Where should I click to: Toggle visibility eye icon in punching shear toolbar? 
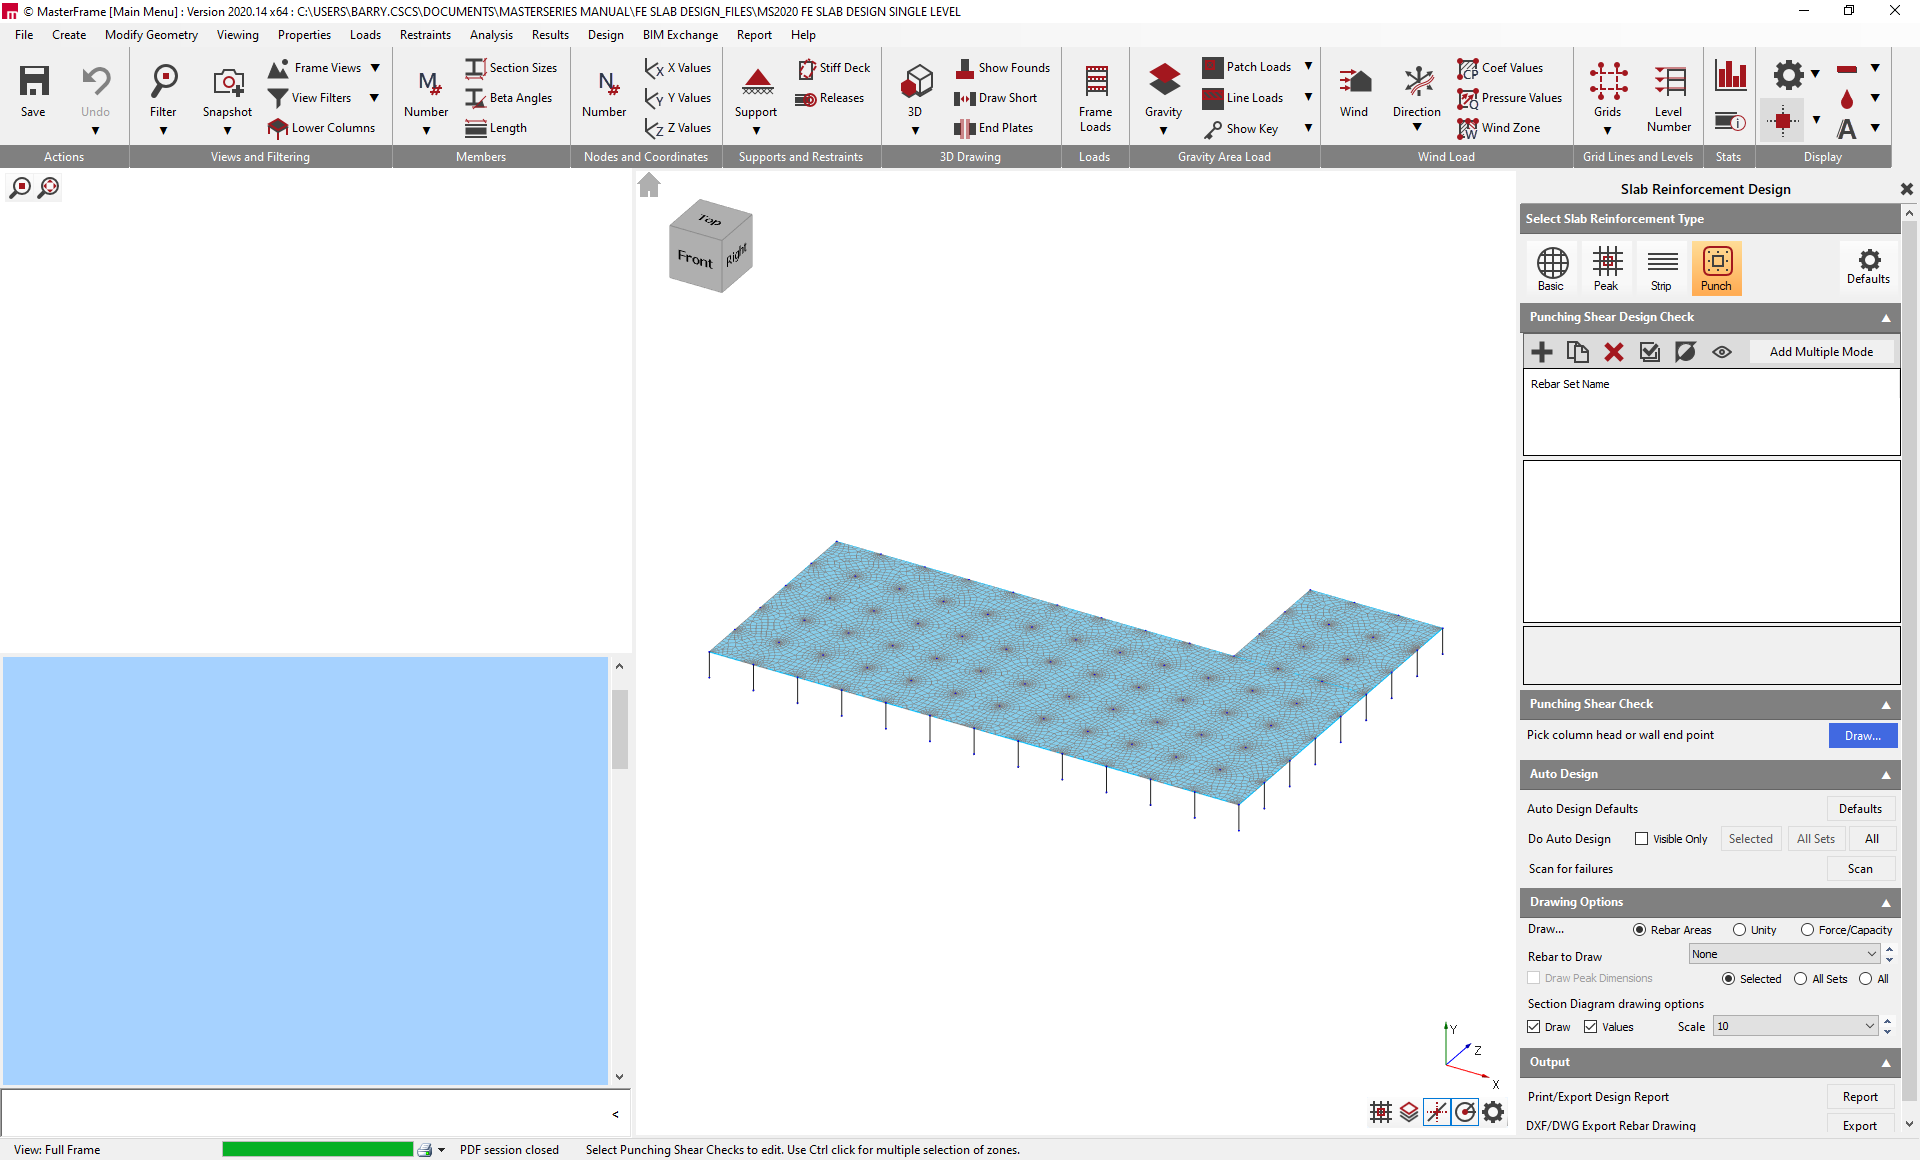(1721, 352)
